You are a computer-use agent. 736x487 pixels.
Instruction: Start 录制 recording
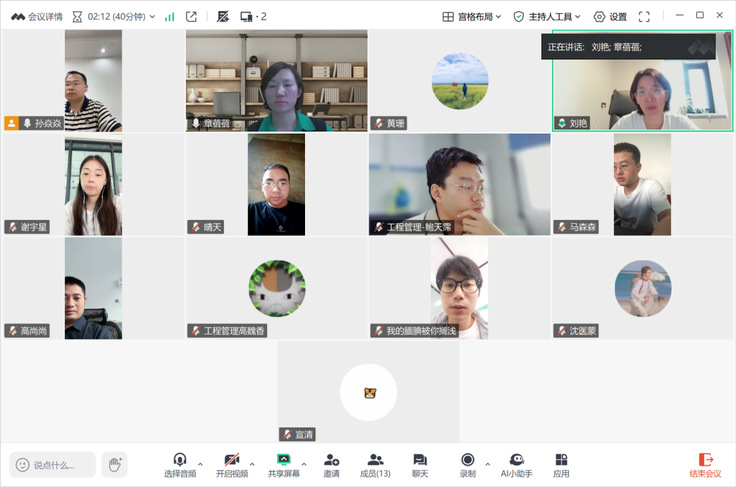[x=468, y=464]
